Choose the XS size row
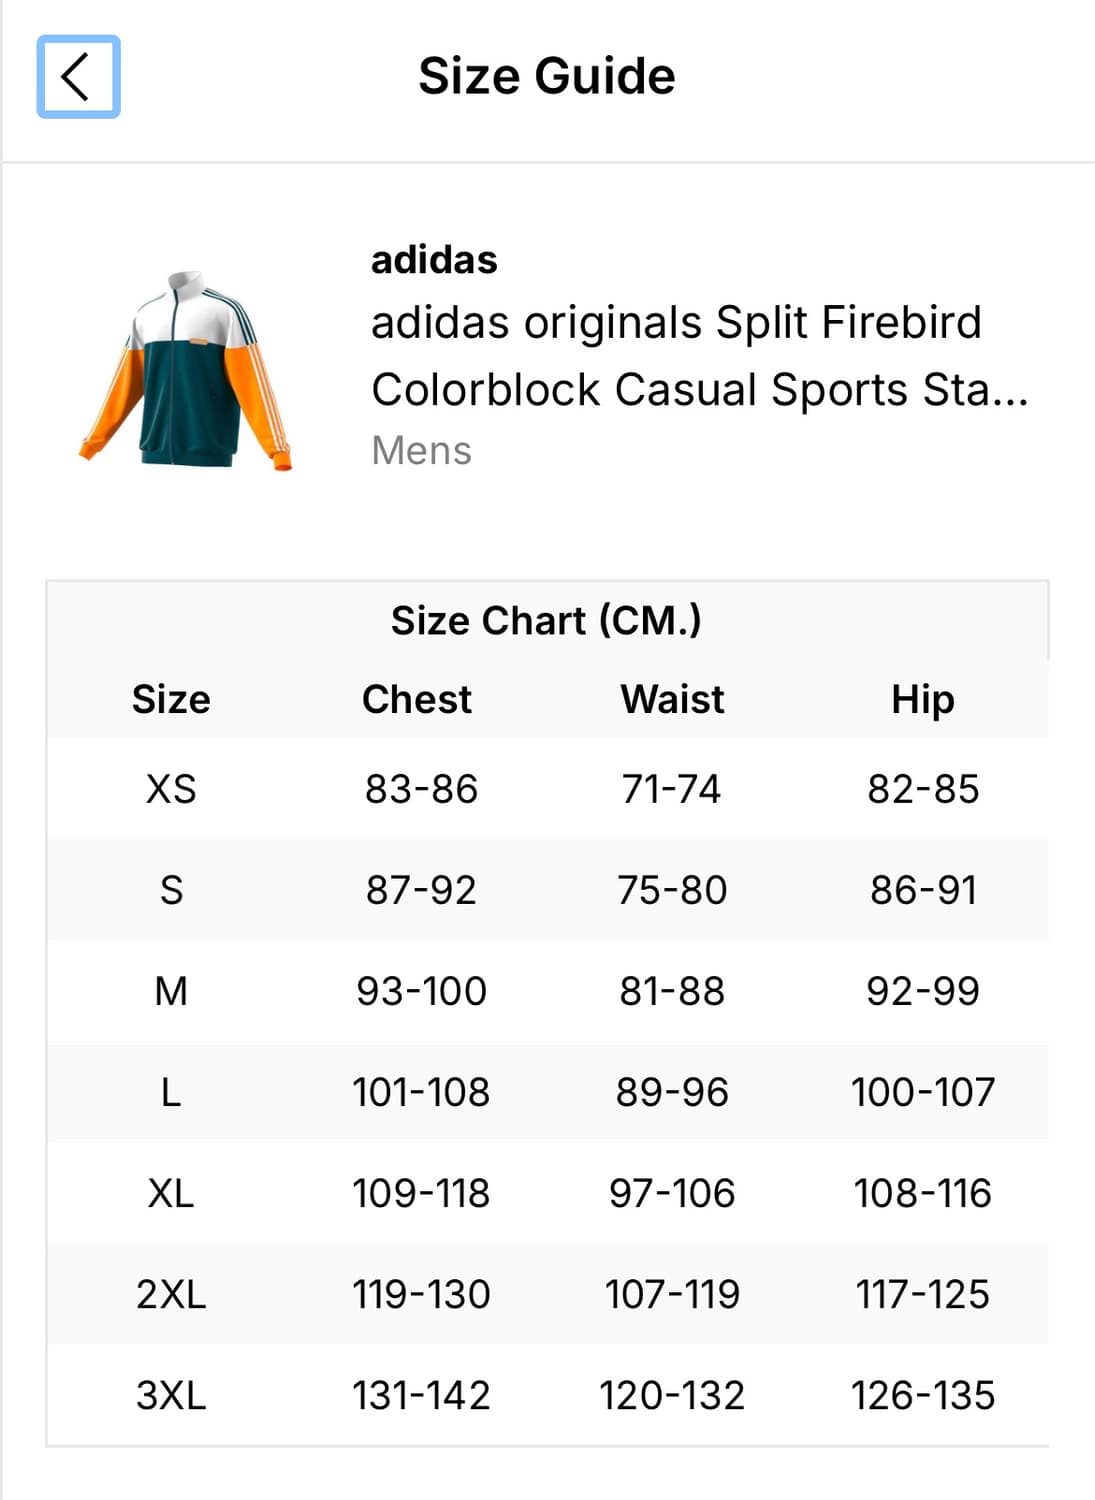 (x=547, y=789)
